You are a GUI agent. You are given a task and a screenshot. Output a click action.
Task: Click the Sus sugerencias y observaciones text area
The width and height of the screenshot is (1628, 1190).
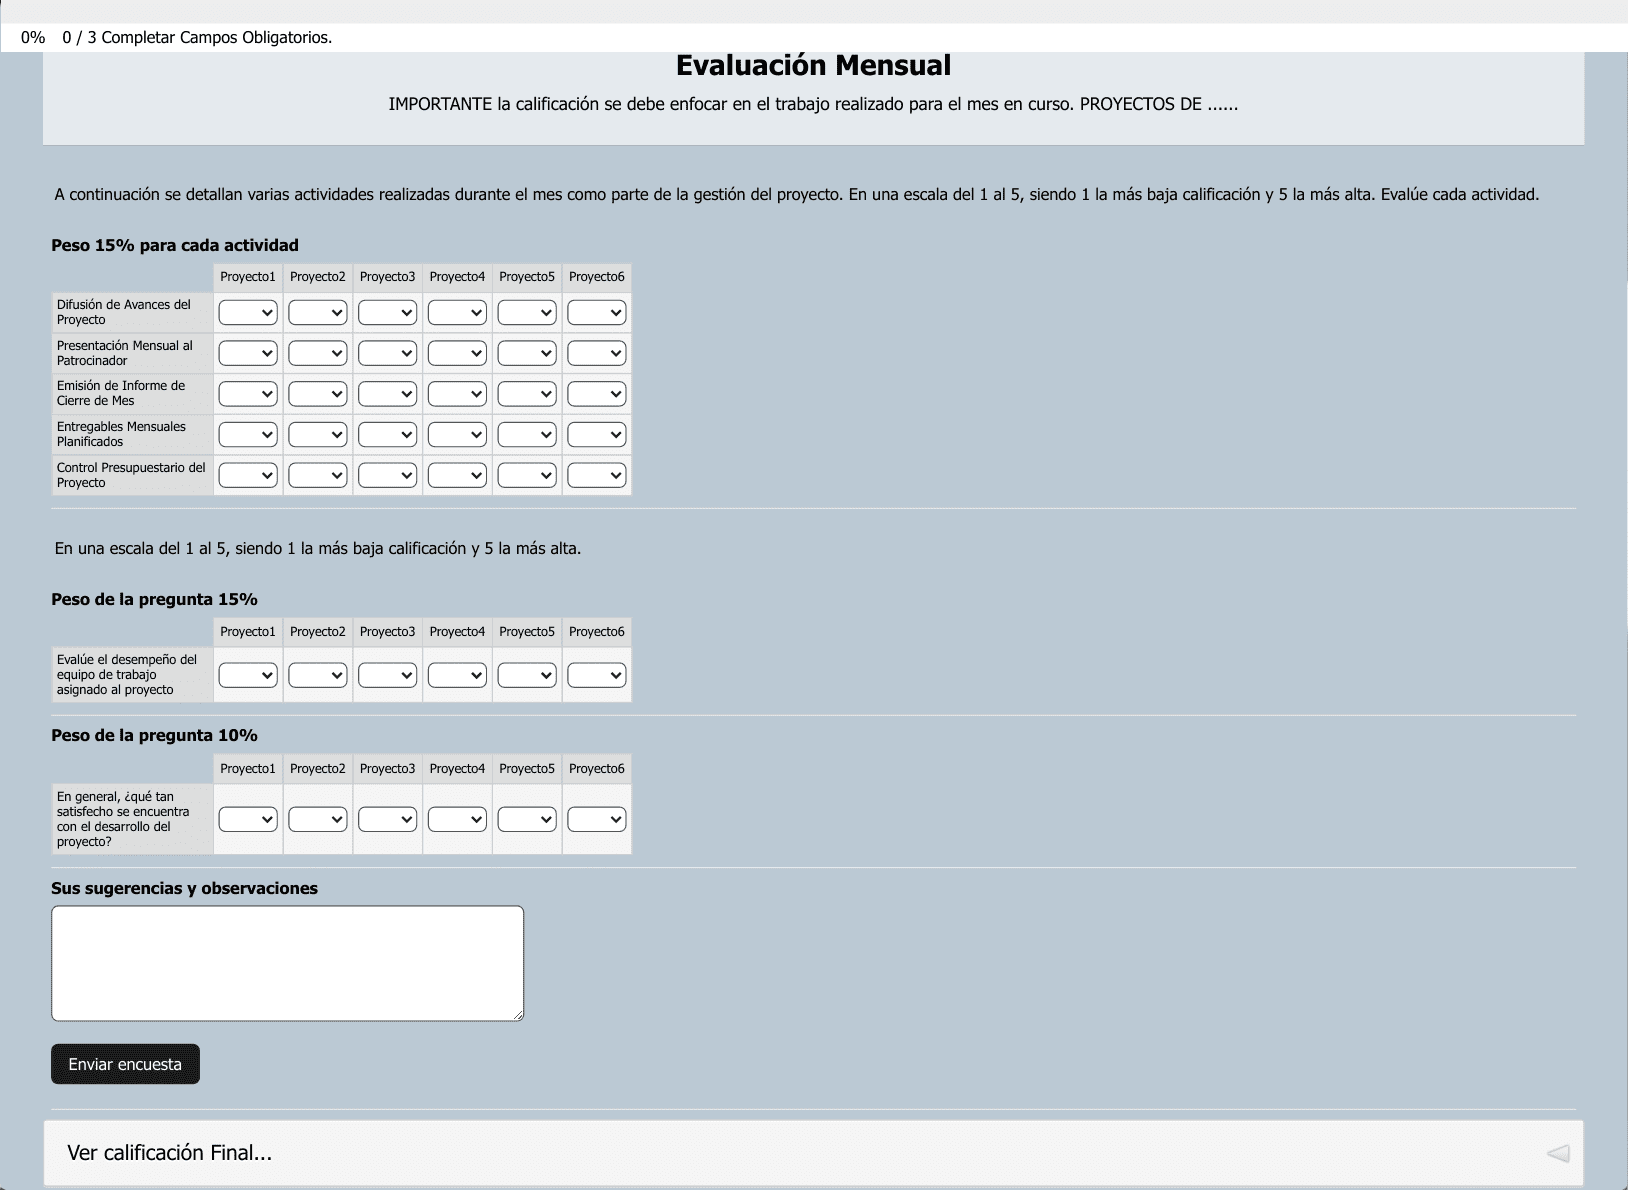tap(288, 963)
